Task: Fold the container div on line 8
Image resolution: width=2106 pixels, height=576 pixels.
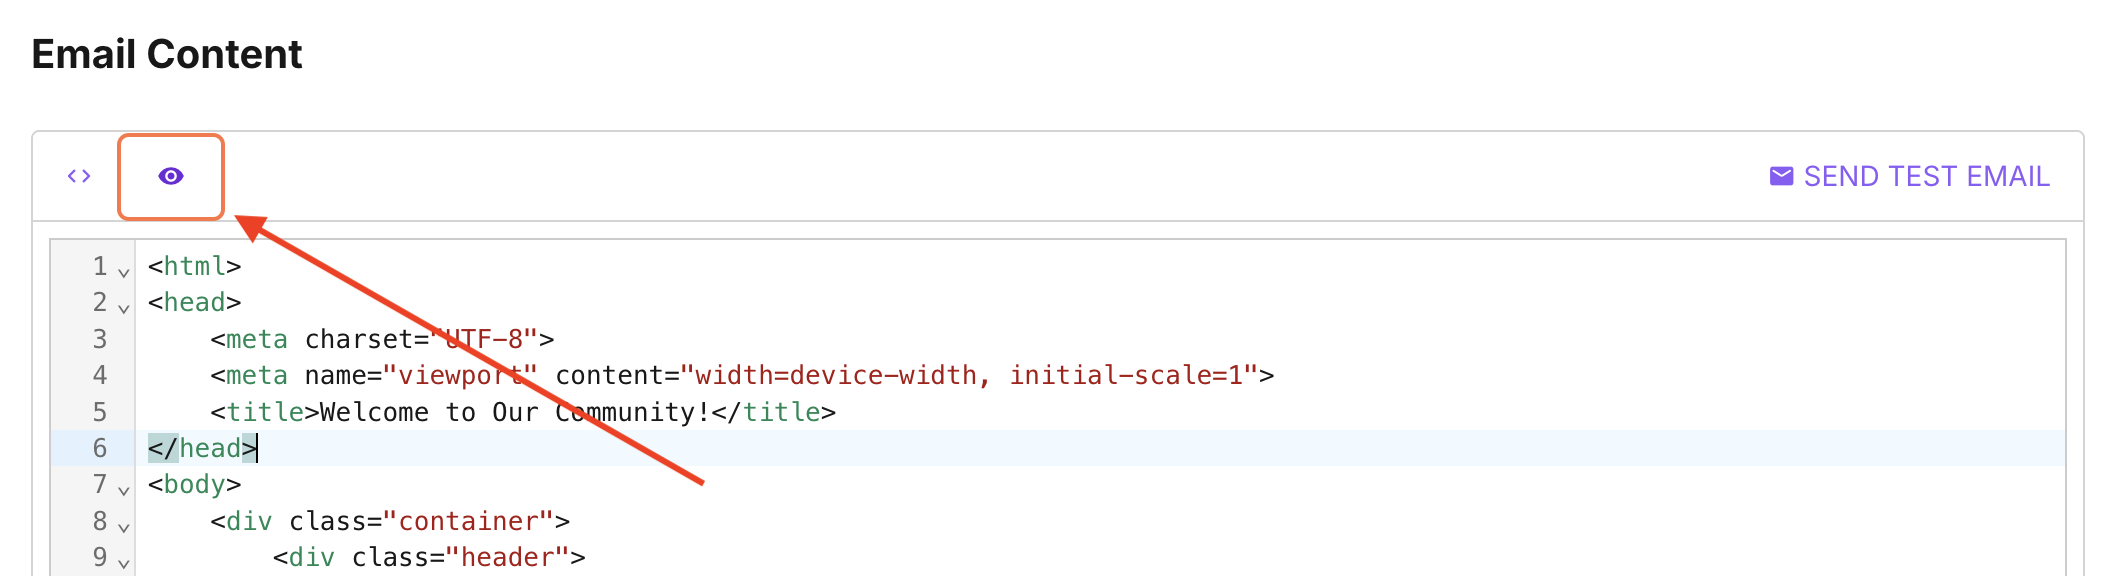Action: pos(124,526)
